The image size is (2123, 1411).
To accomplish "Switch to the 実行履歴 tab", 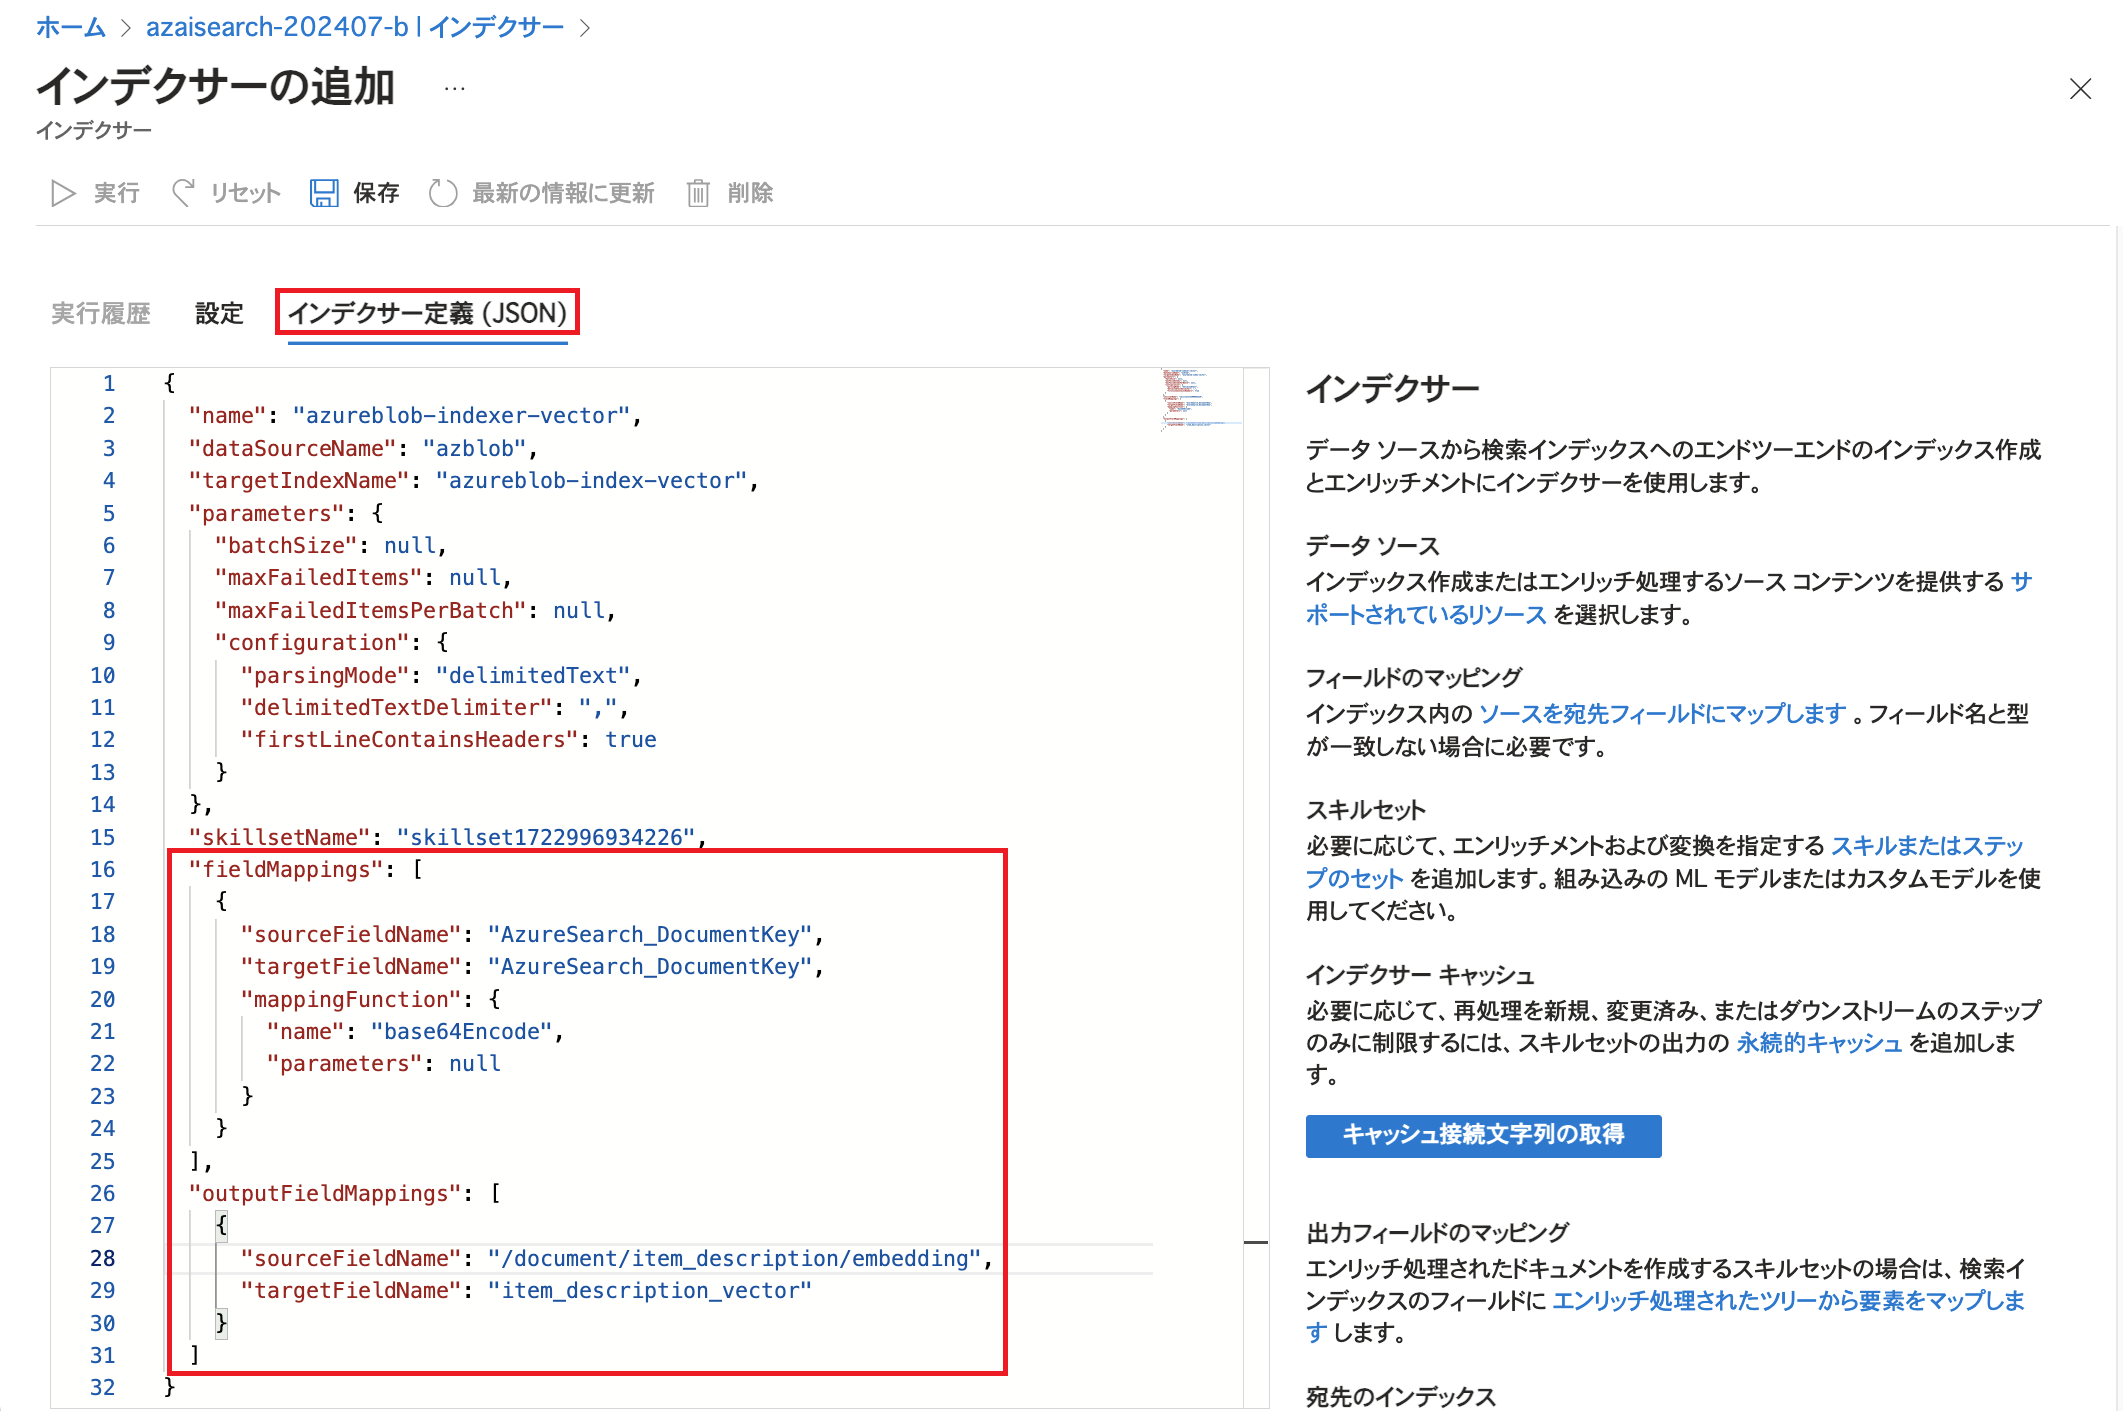I will [x=101, y=314].
